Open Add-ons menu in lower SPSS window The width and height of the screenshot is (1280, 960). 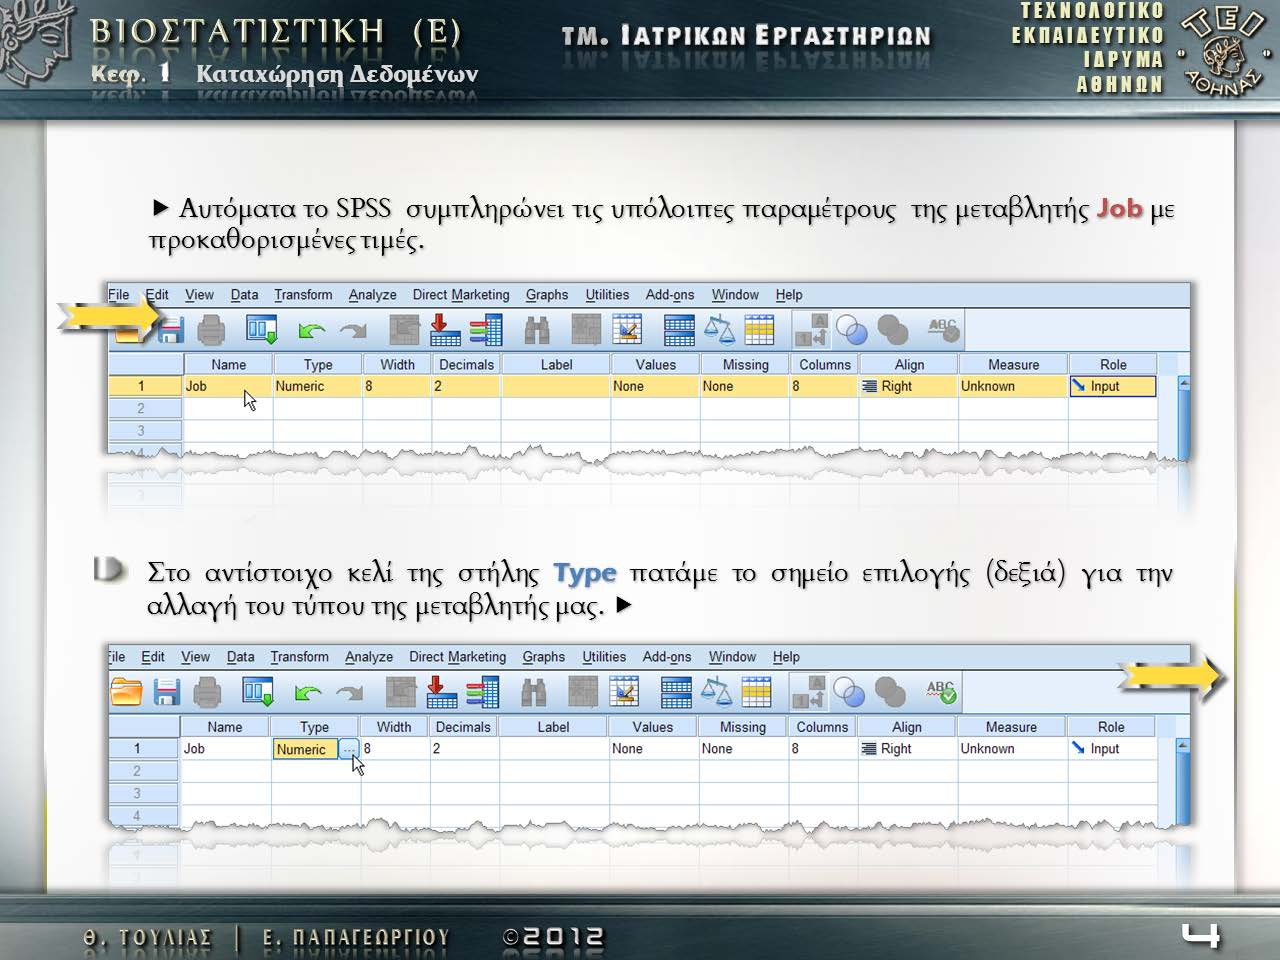[667, 656]
